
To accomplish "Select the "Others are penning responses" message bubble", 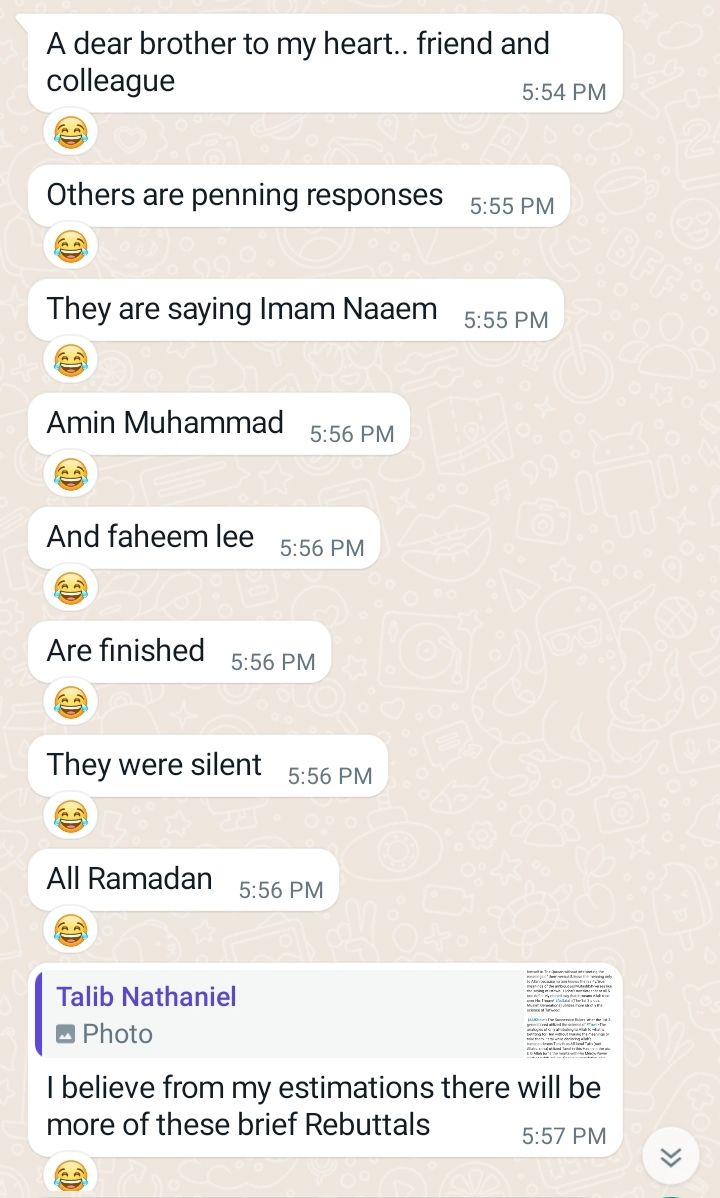I will tap(299, 196).
